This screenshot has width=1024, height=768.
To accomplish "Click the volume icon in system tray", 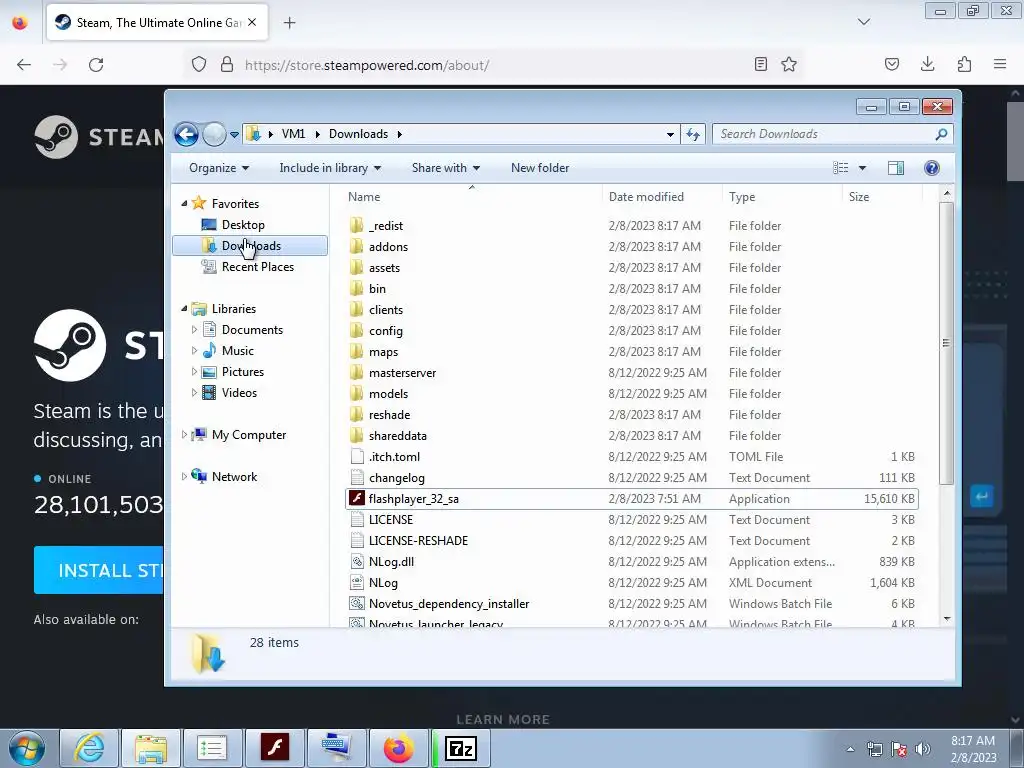I will 922,749.
